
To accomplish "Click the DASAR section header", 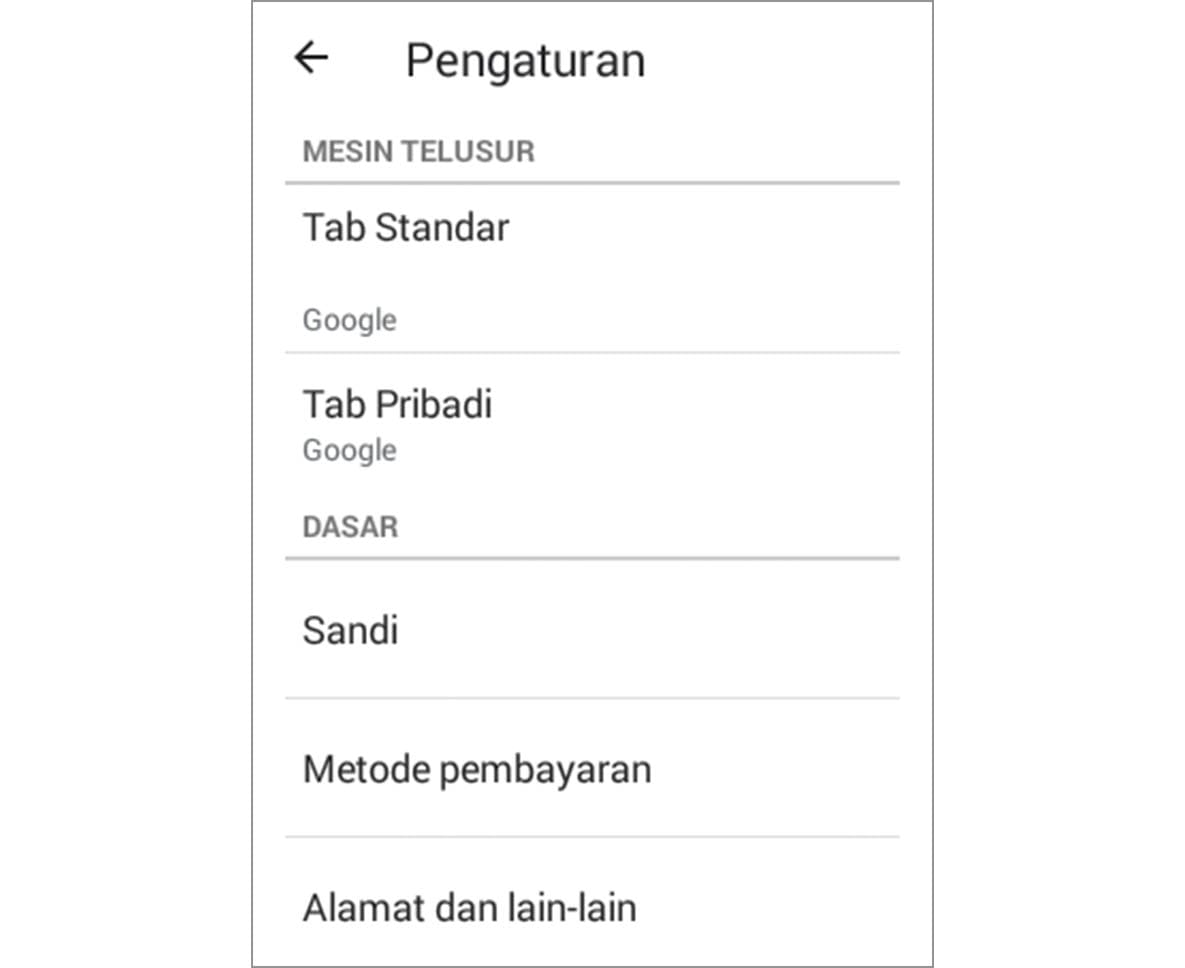I will (x=350, y=527).
